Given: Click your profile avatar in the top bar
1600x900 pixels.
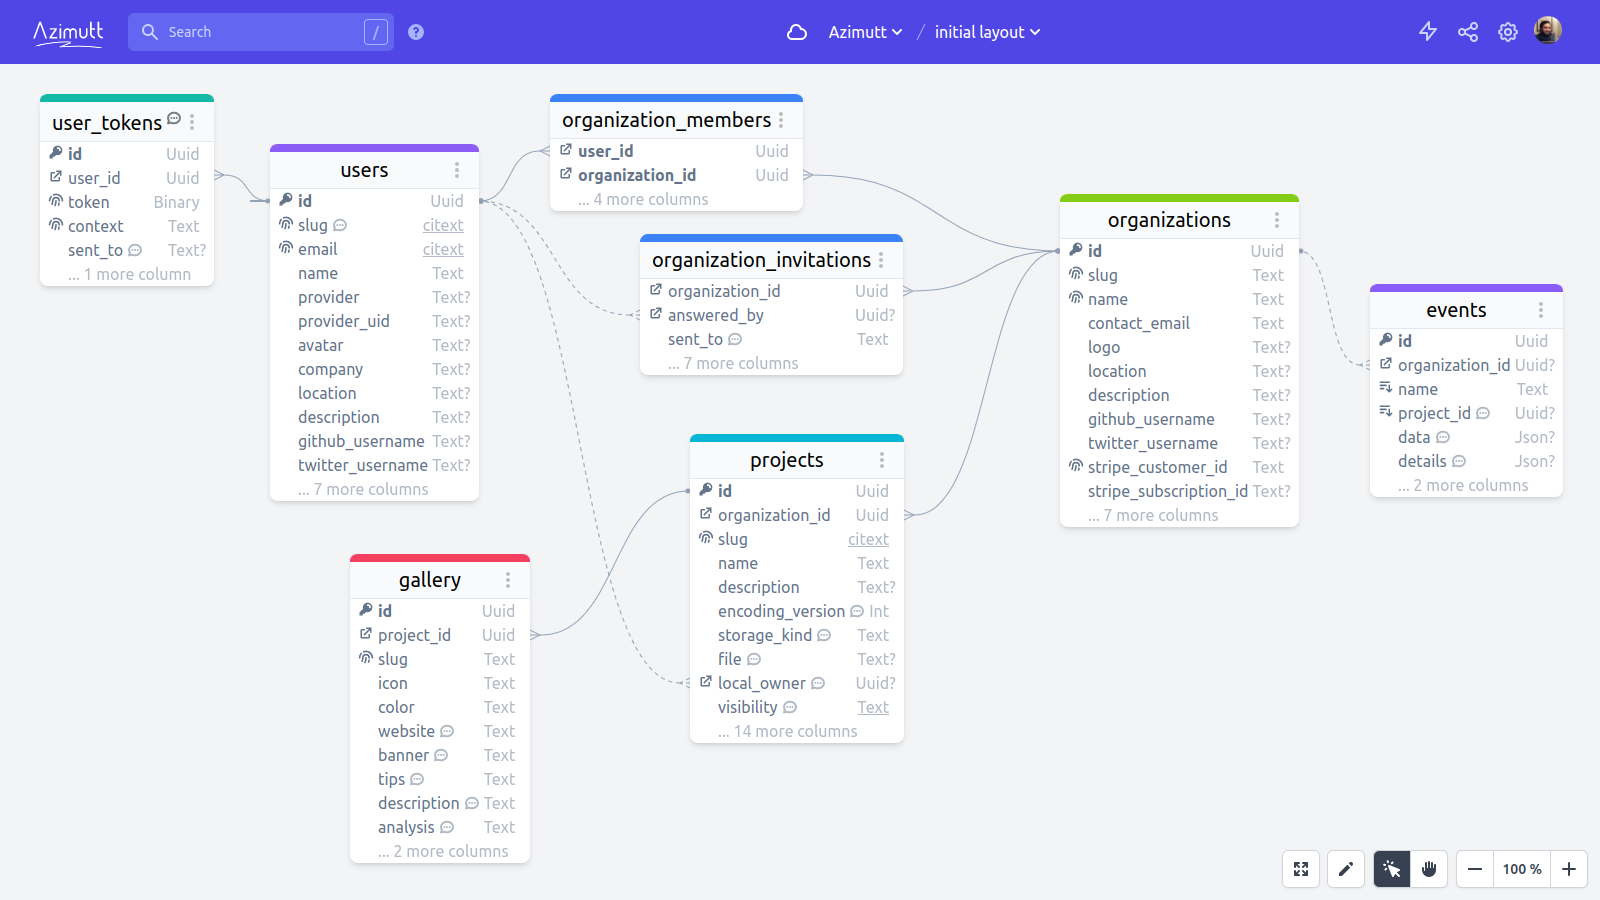Looking at the screenshot, I should point(1548,29).
